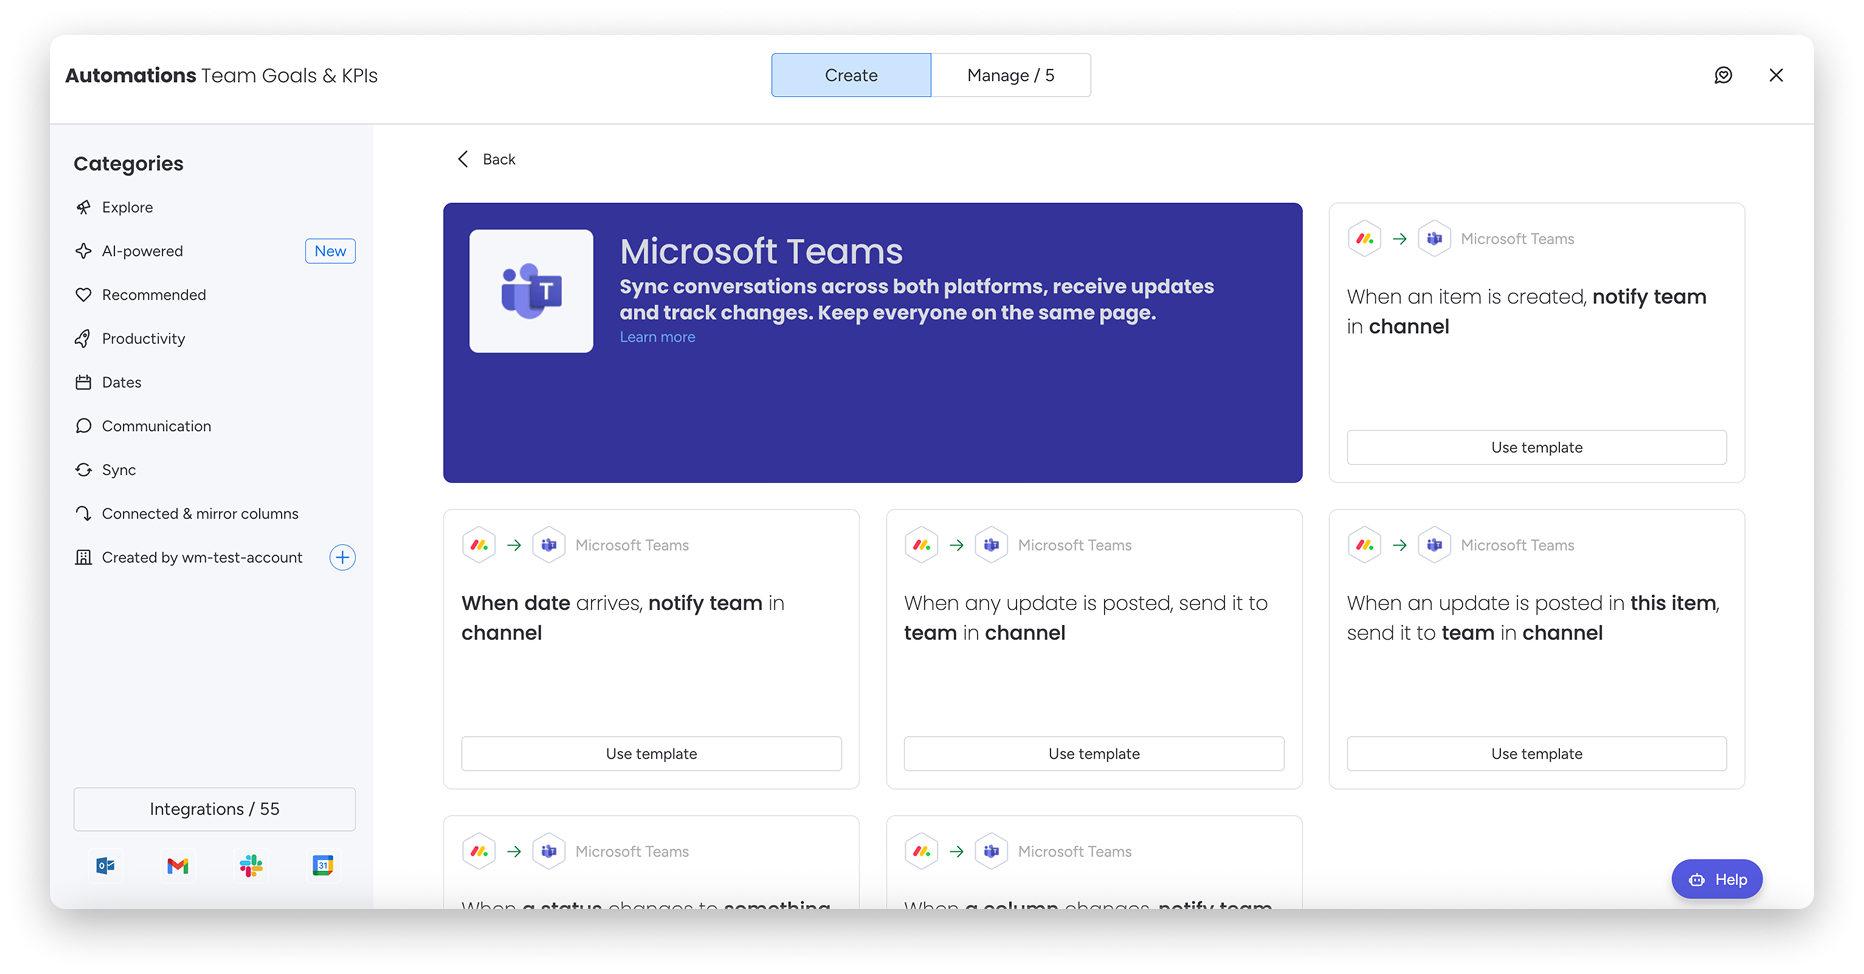The image size is (1864, 974).
Task: Use template for 'When date arrives' automation
Action: 651,754
